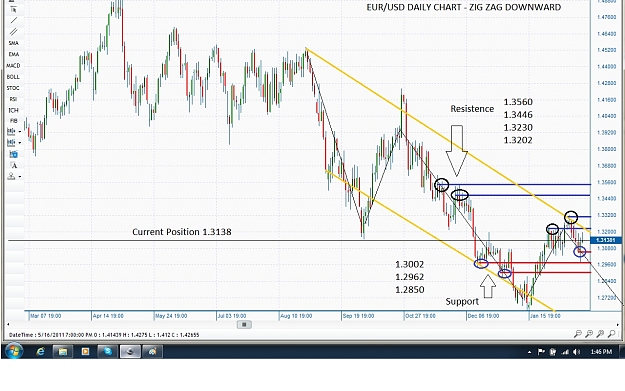Click the DateTime OHLC status bar text
The width and height of the screenshot is (625, 391).
coord(104,335)
